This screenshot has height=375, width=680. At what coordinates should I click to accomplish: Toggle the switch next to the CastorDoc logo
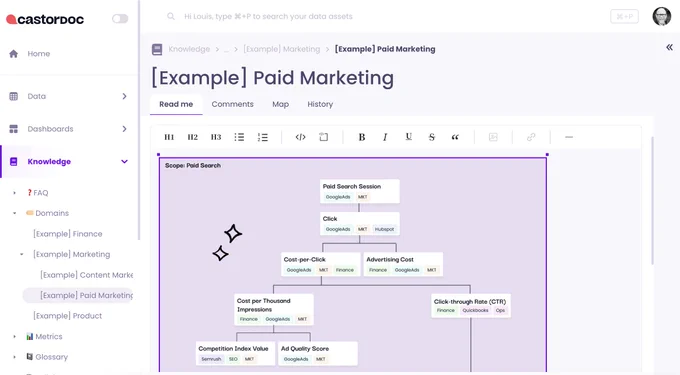tap(120, 19)
